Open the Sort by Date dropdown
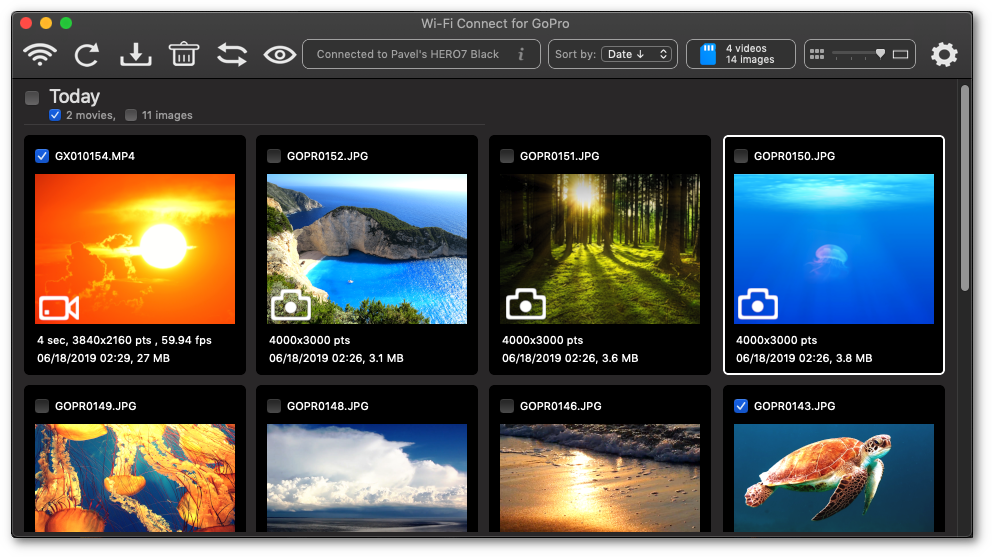Viewport: 992px width, 557px height. [x=636, y=54]
